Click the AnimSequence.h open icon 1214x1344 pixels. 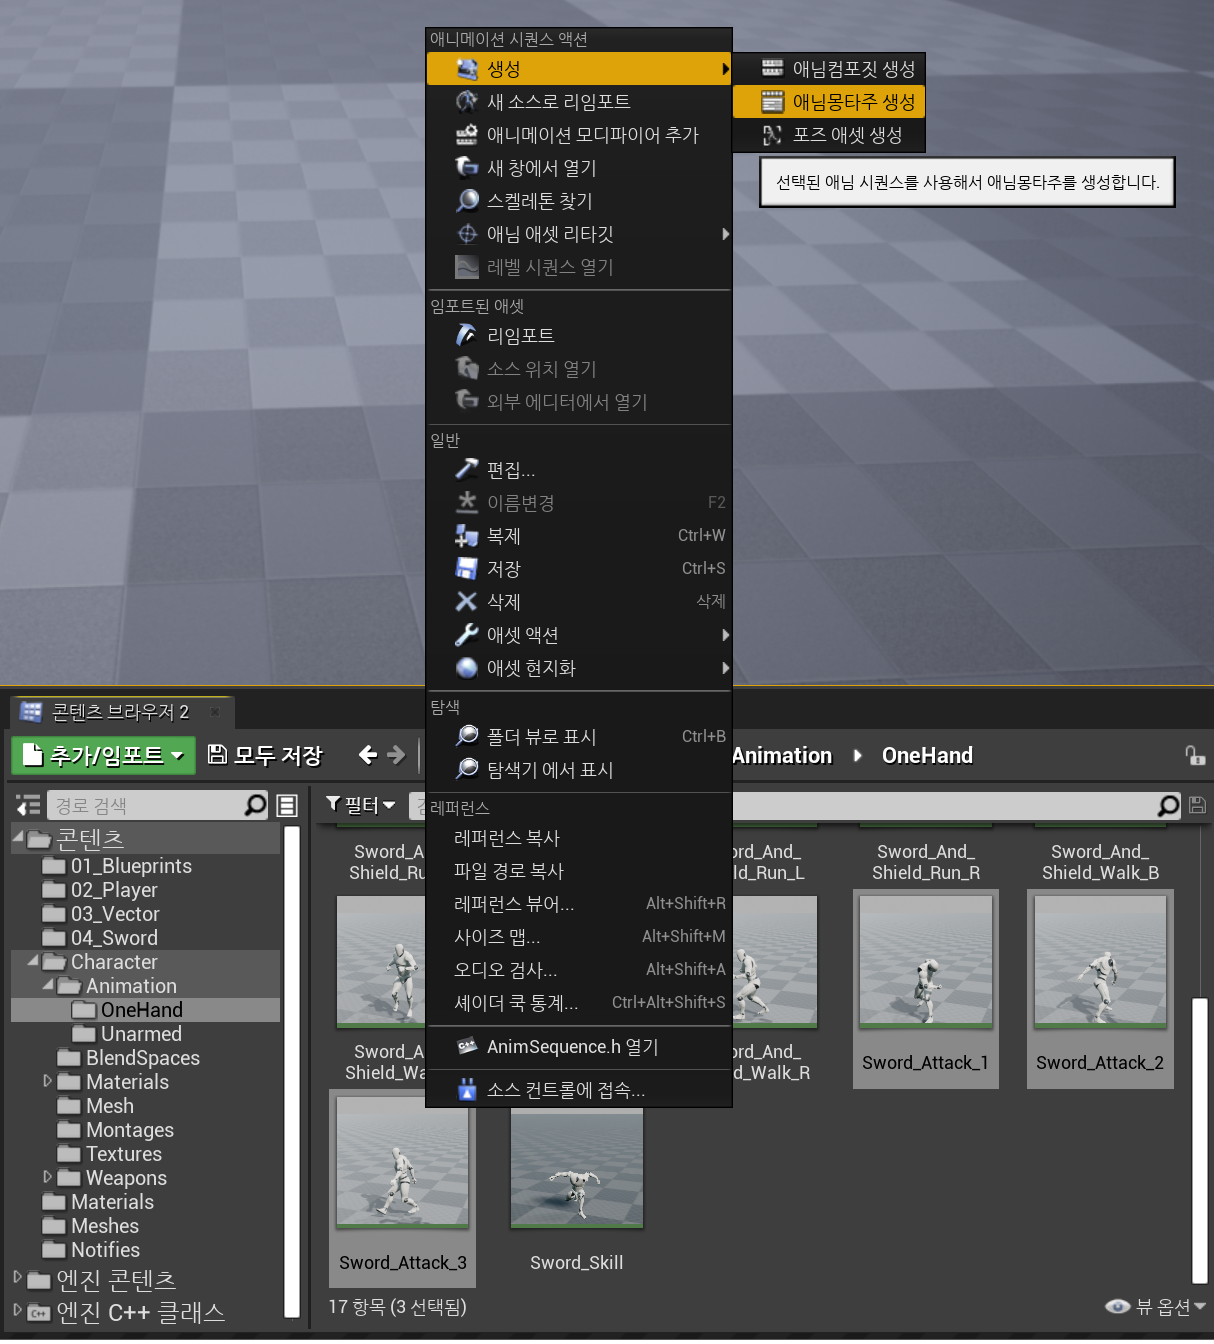pyautogui.click(x=467, y=1047)
